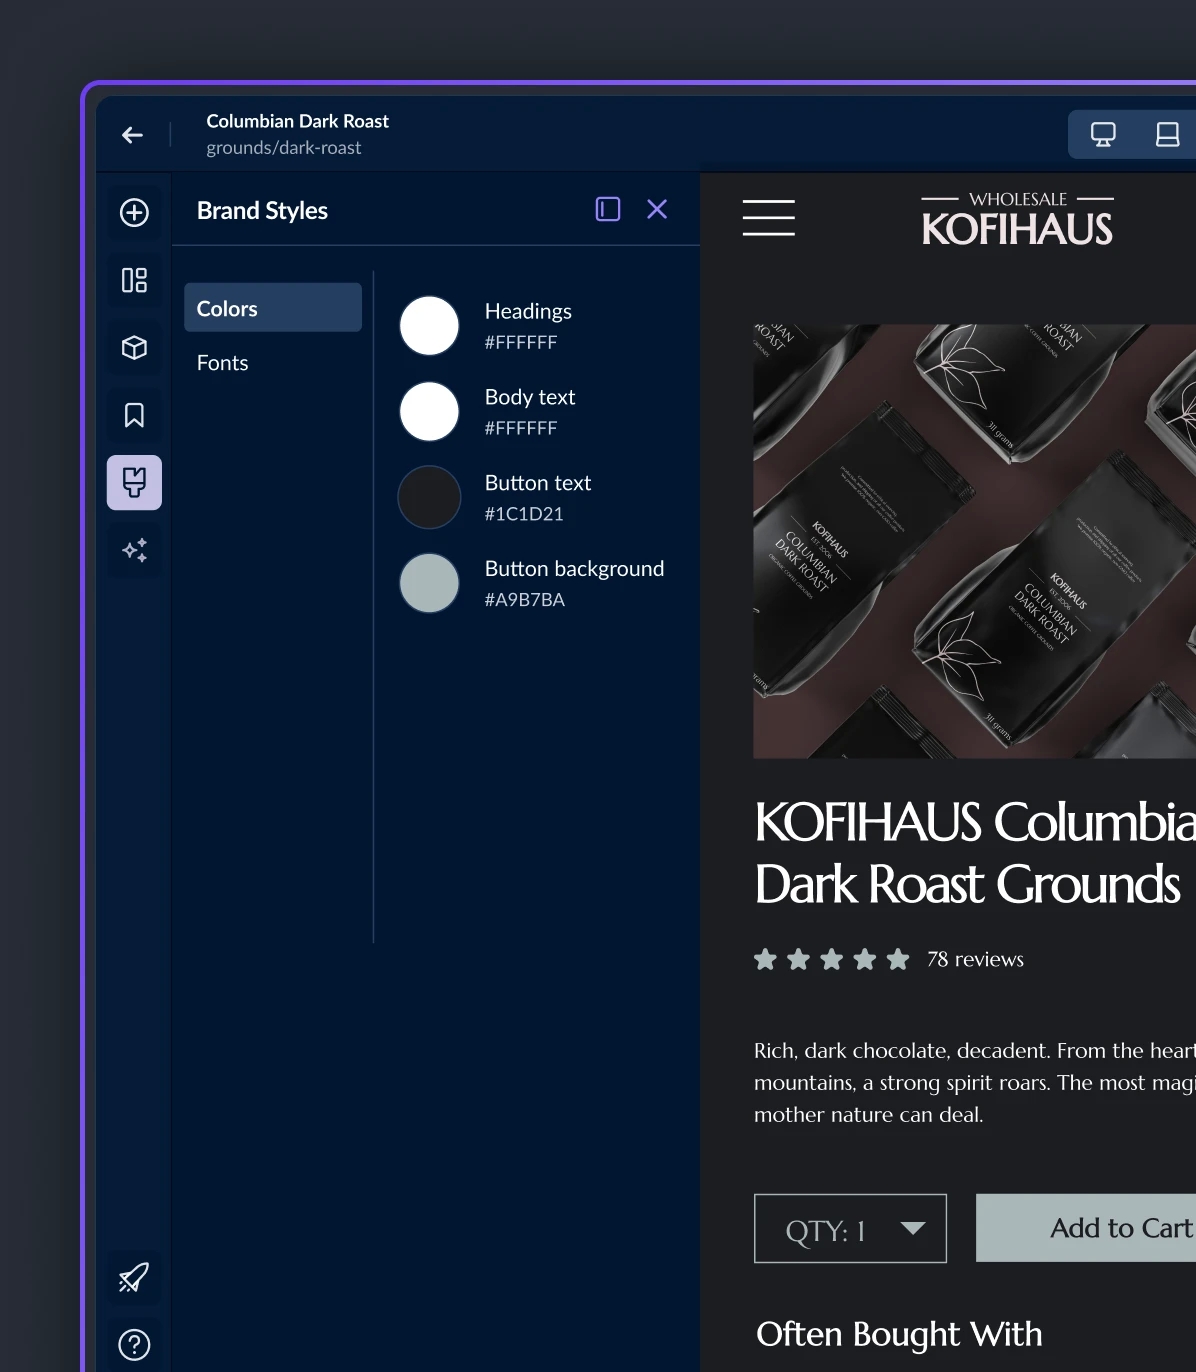Click the Button background color swatch
Viewport: 1196px width, 1372px height.
pyautogui.click(x=429, y=583)
